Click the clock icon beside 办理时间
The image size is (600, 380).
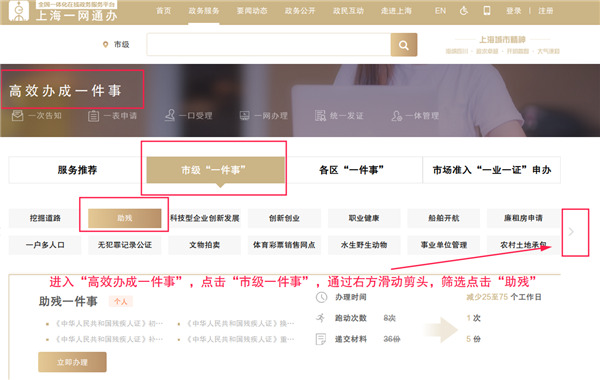[321, 297]
